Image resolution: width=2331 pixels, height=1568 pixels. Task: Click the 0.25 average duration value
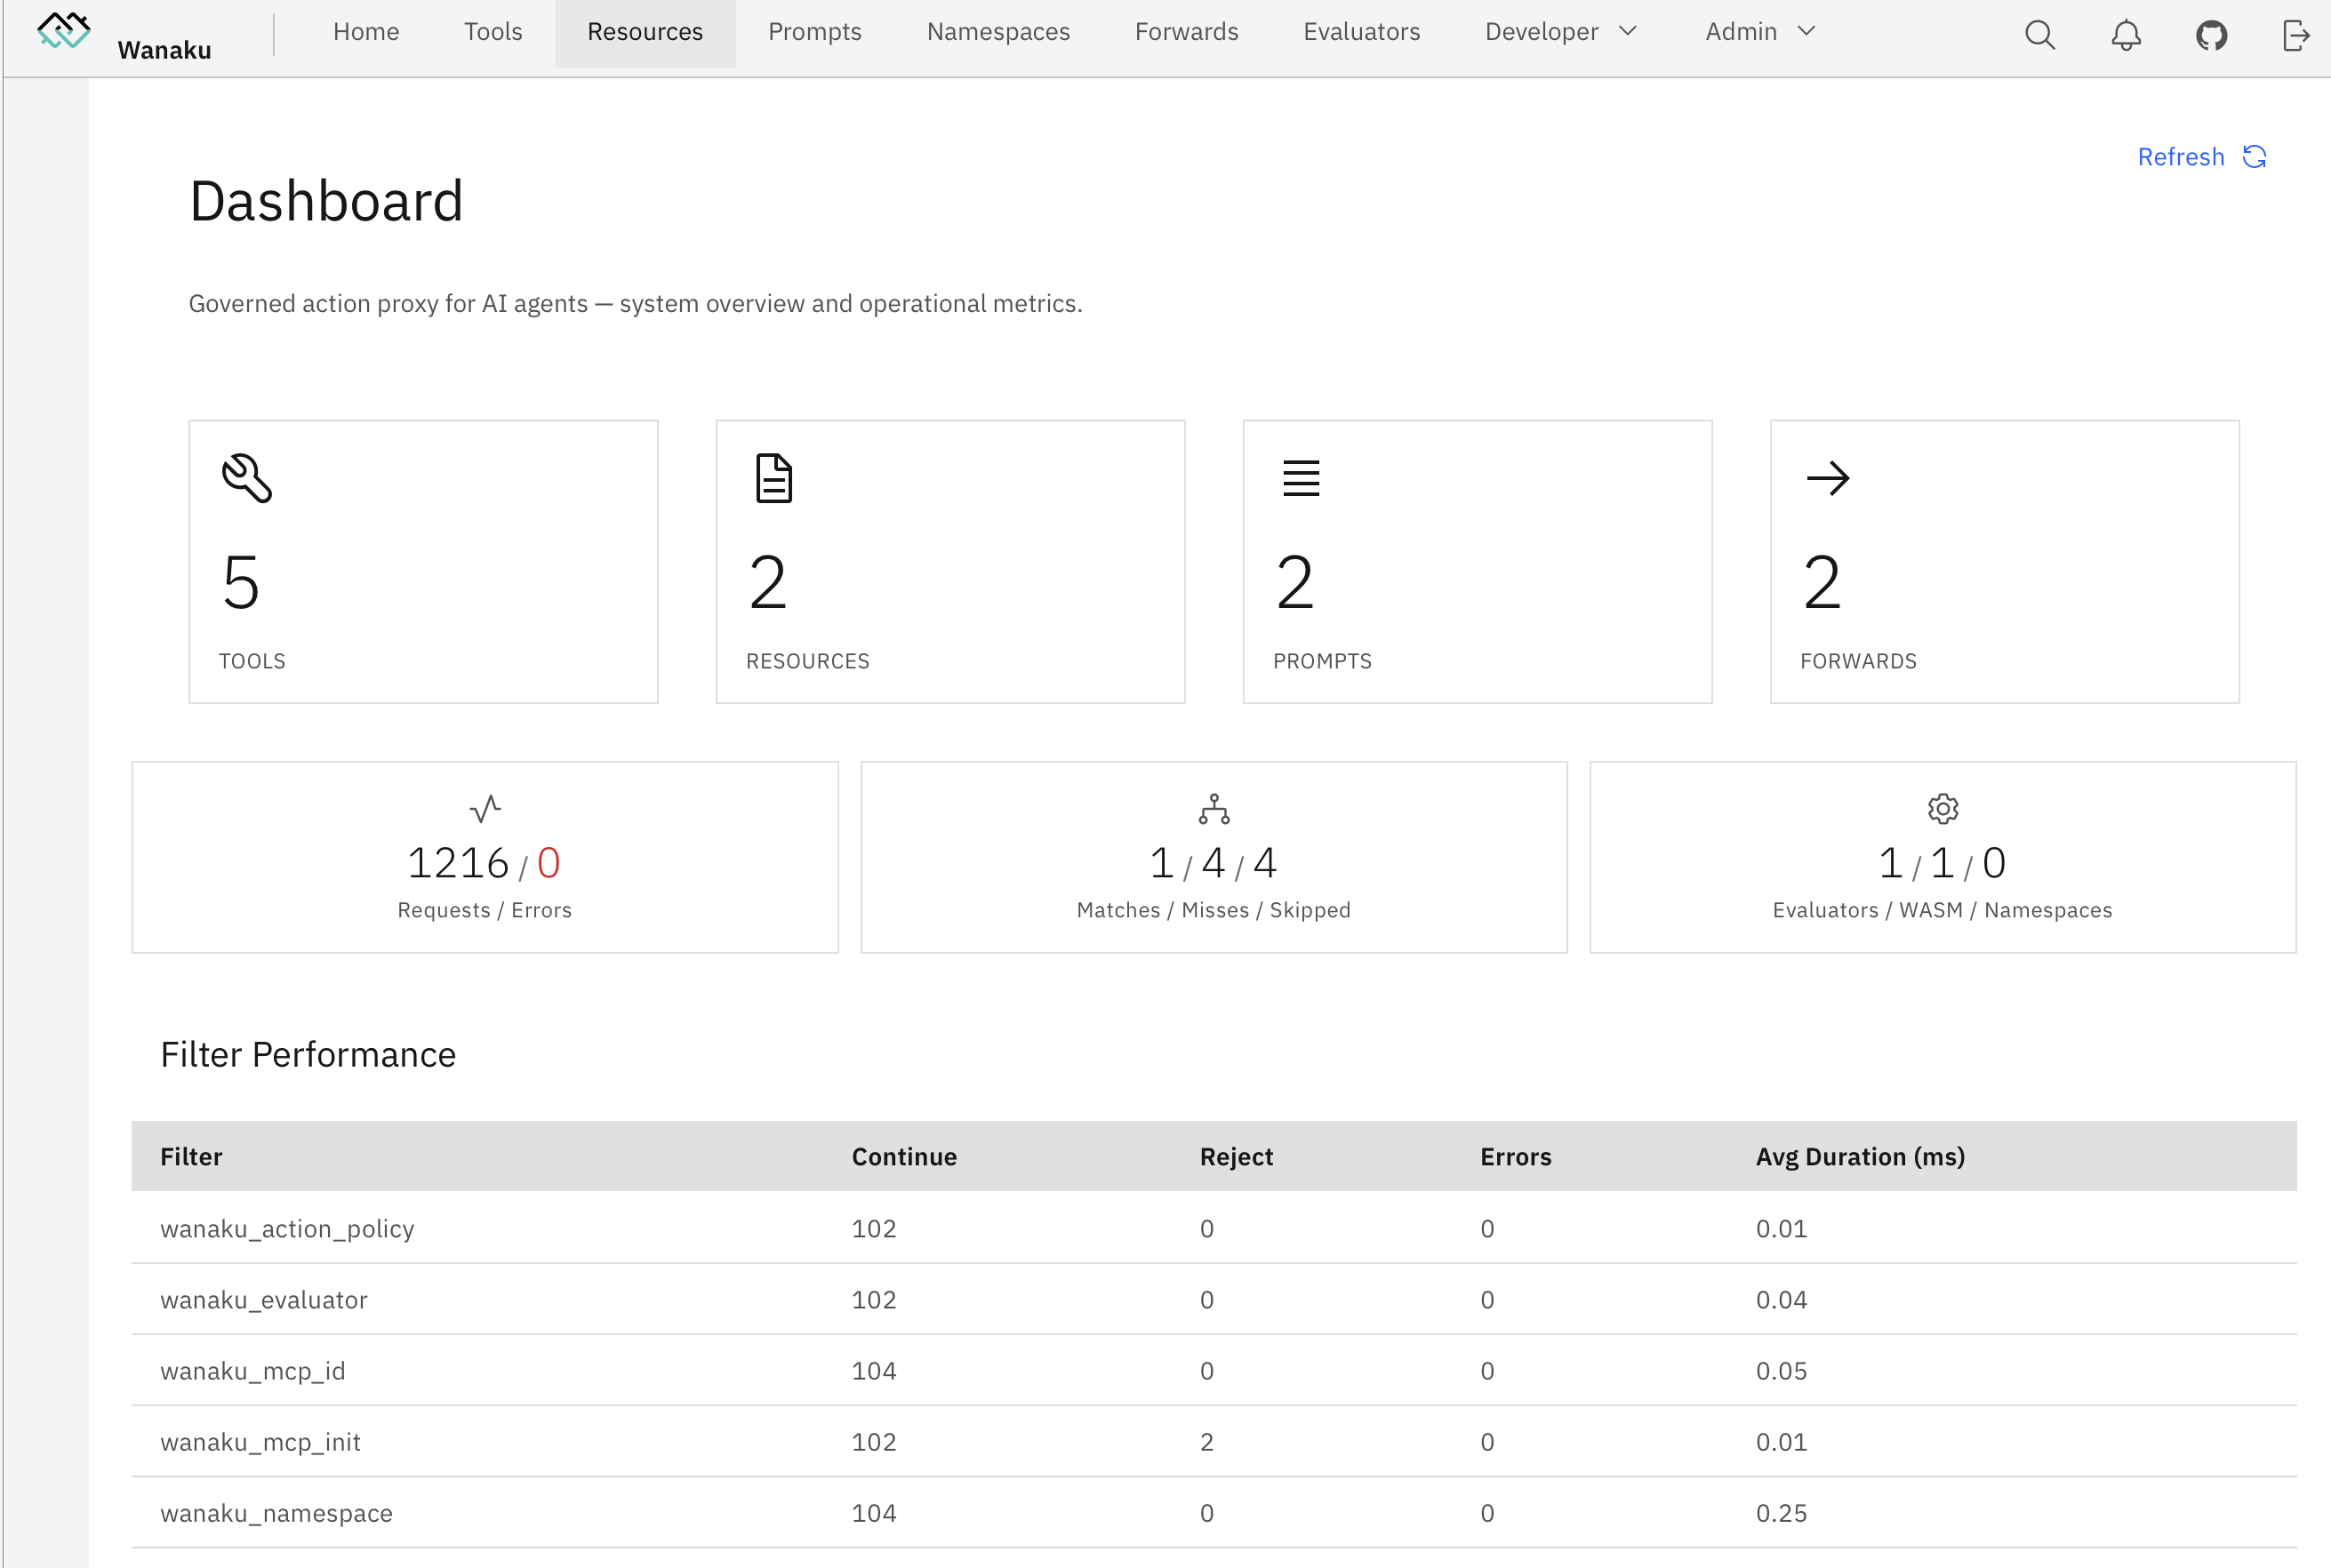click(x=1781, y=1513)
